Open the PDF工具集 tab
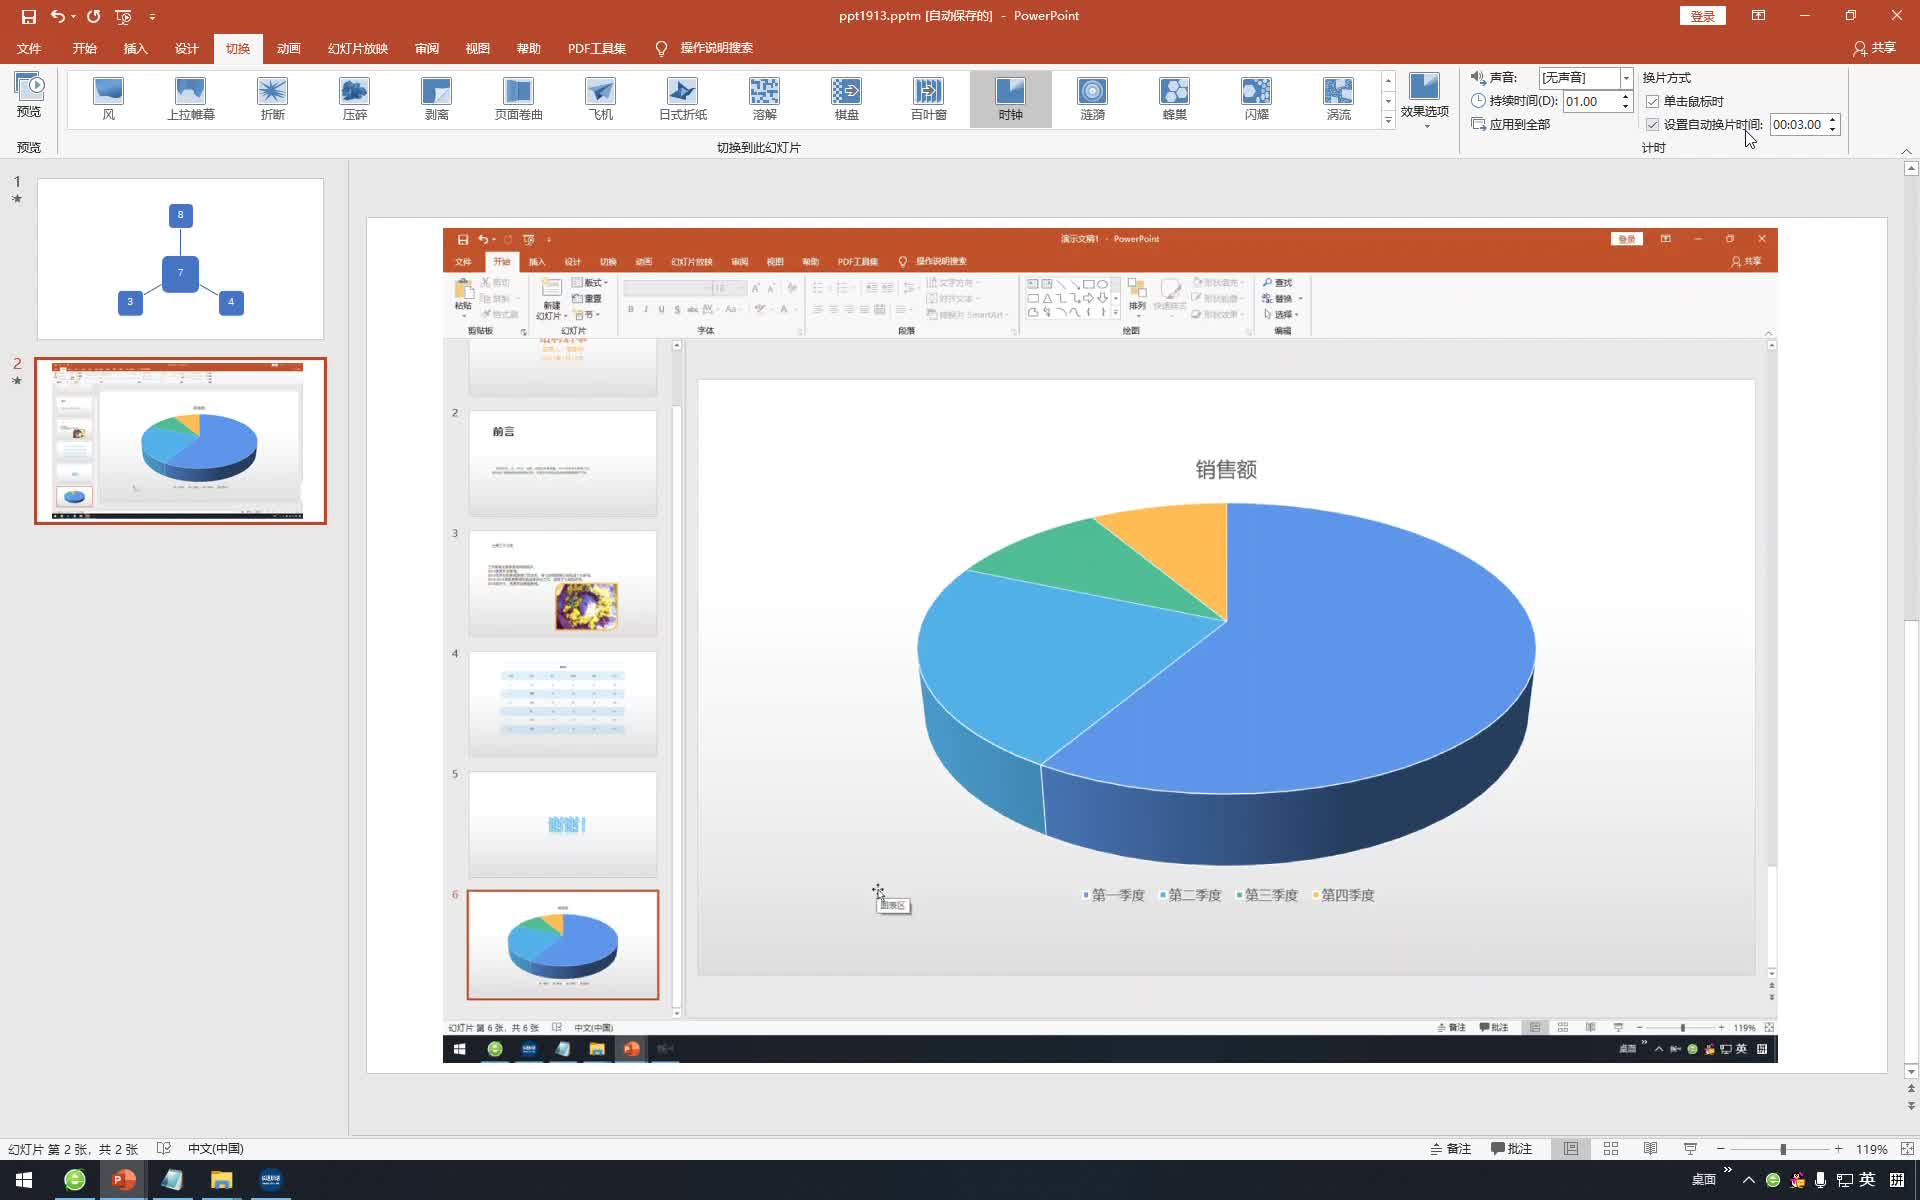 pos(596,48)
